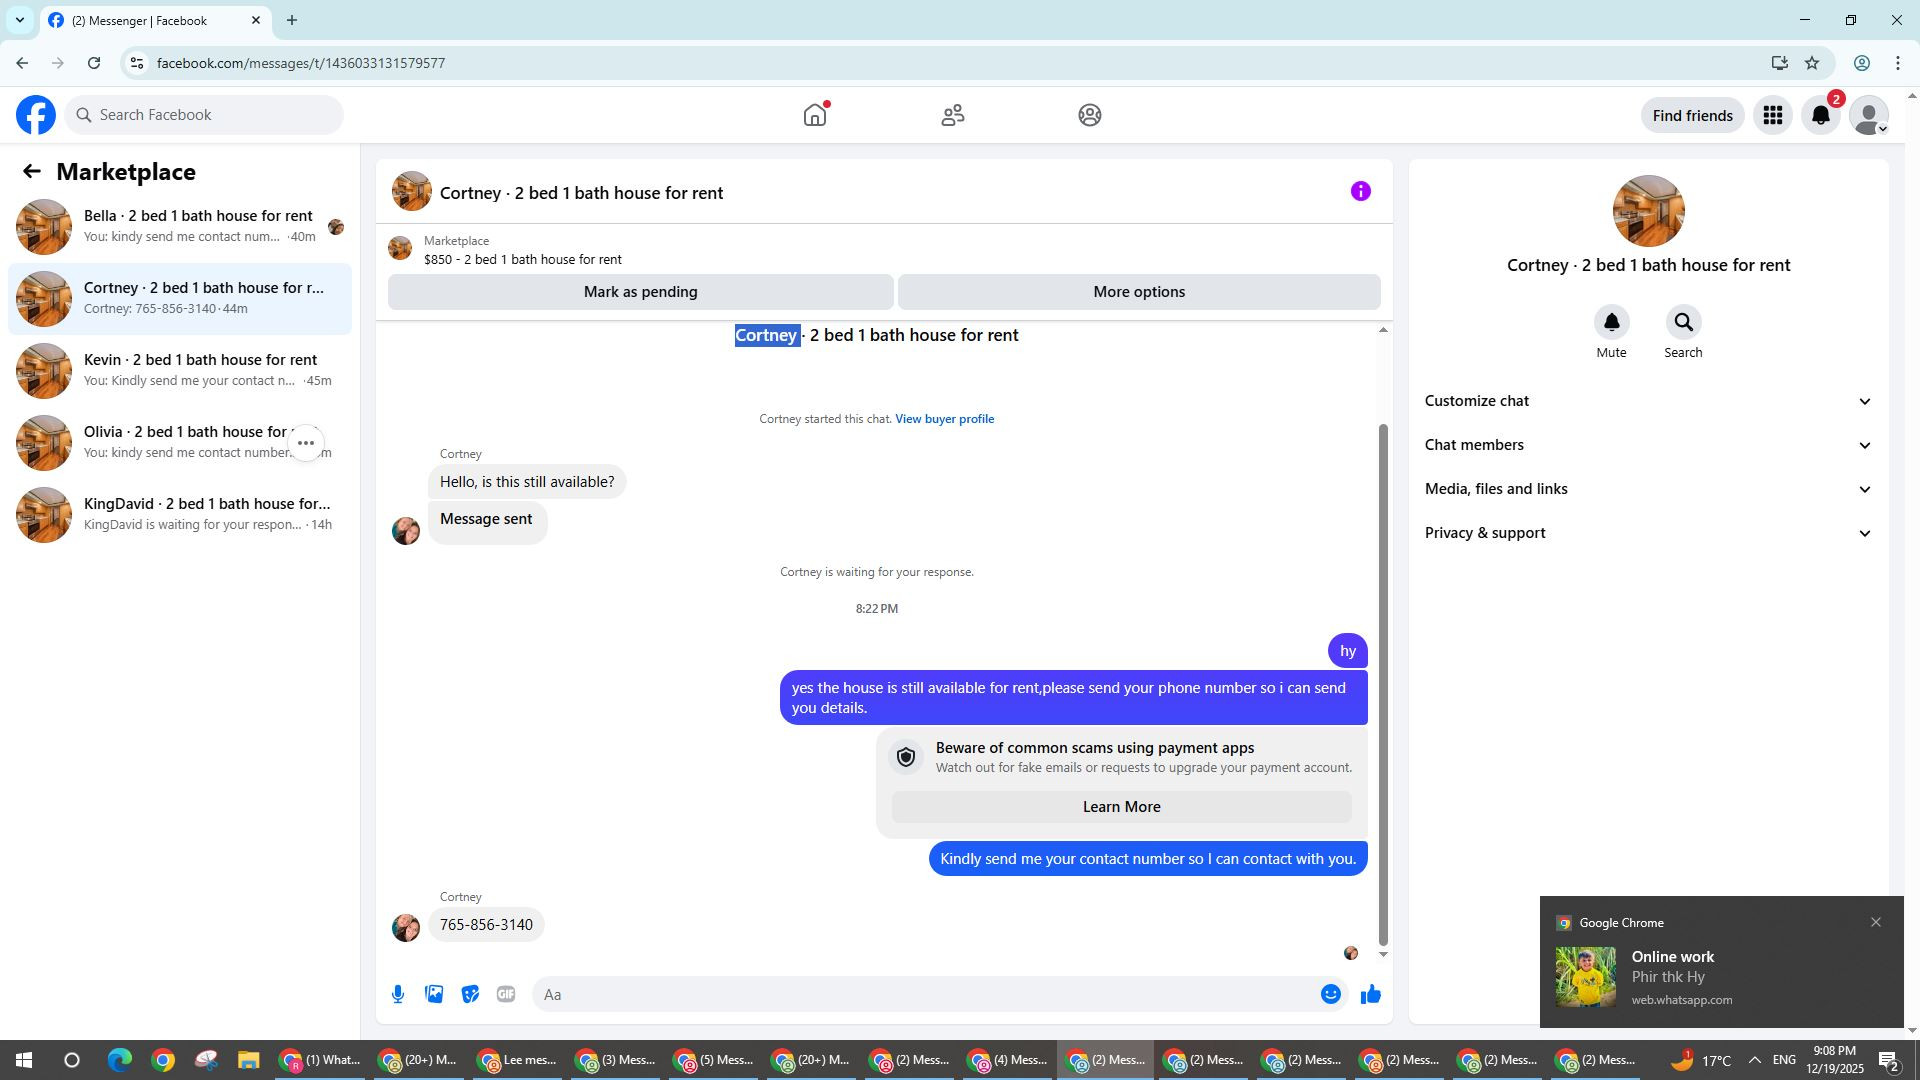Open Facebook notifications bell
Viewport: 1920px width, 1080px height.
coord(1820,116)
